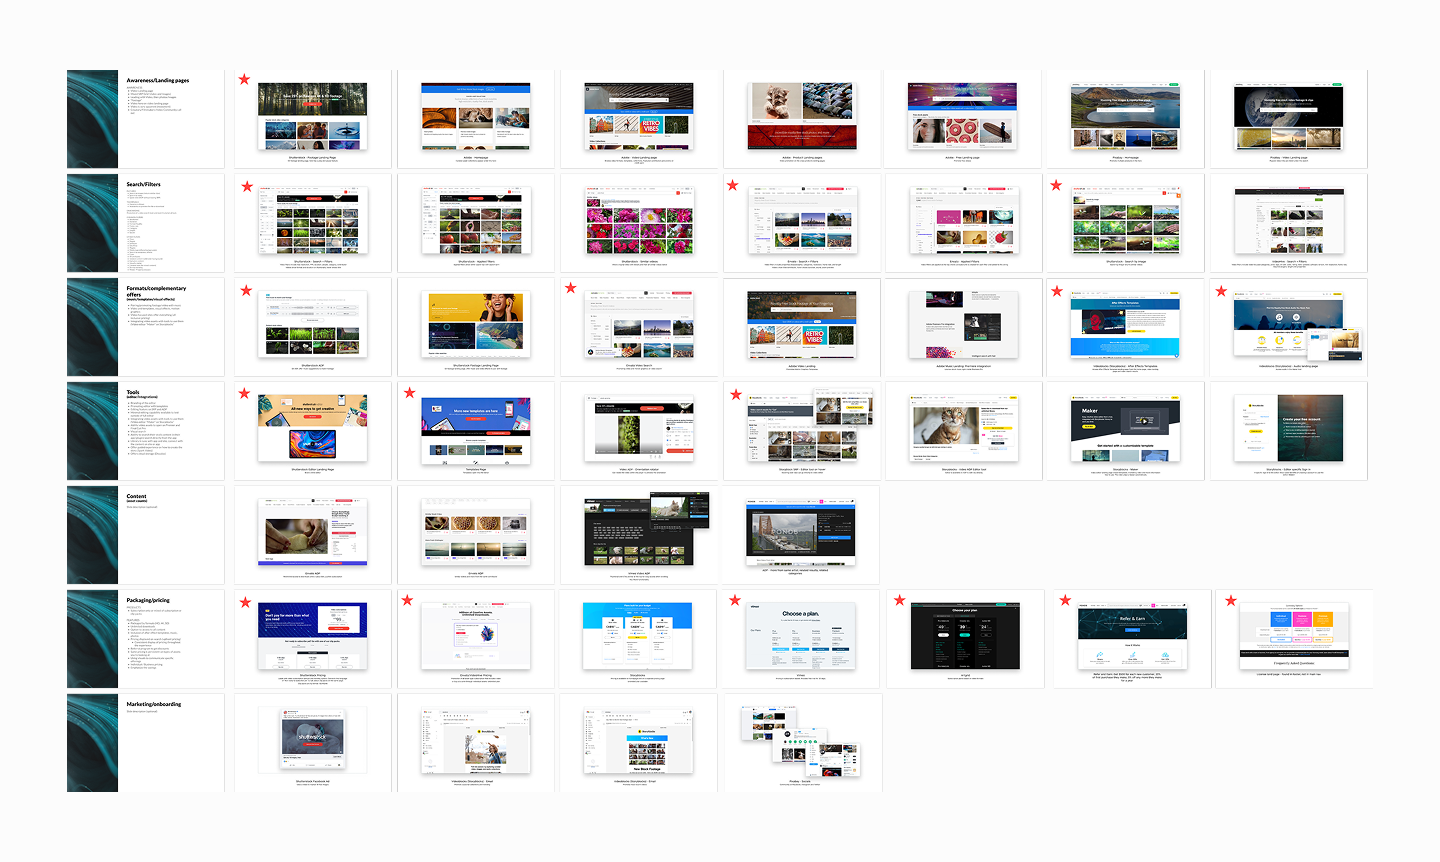Screen dimensions: 1440x862
Task: Open the Pixabay Socials collage thumbnail
Action: point(800,741)
